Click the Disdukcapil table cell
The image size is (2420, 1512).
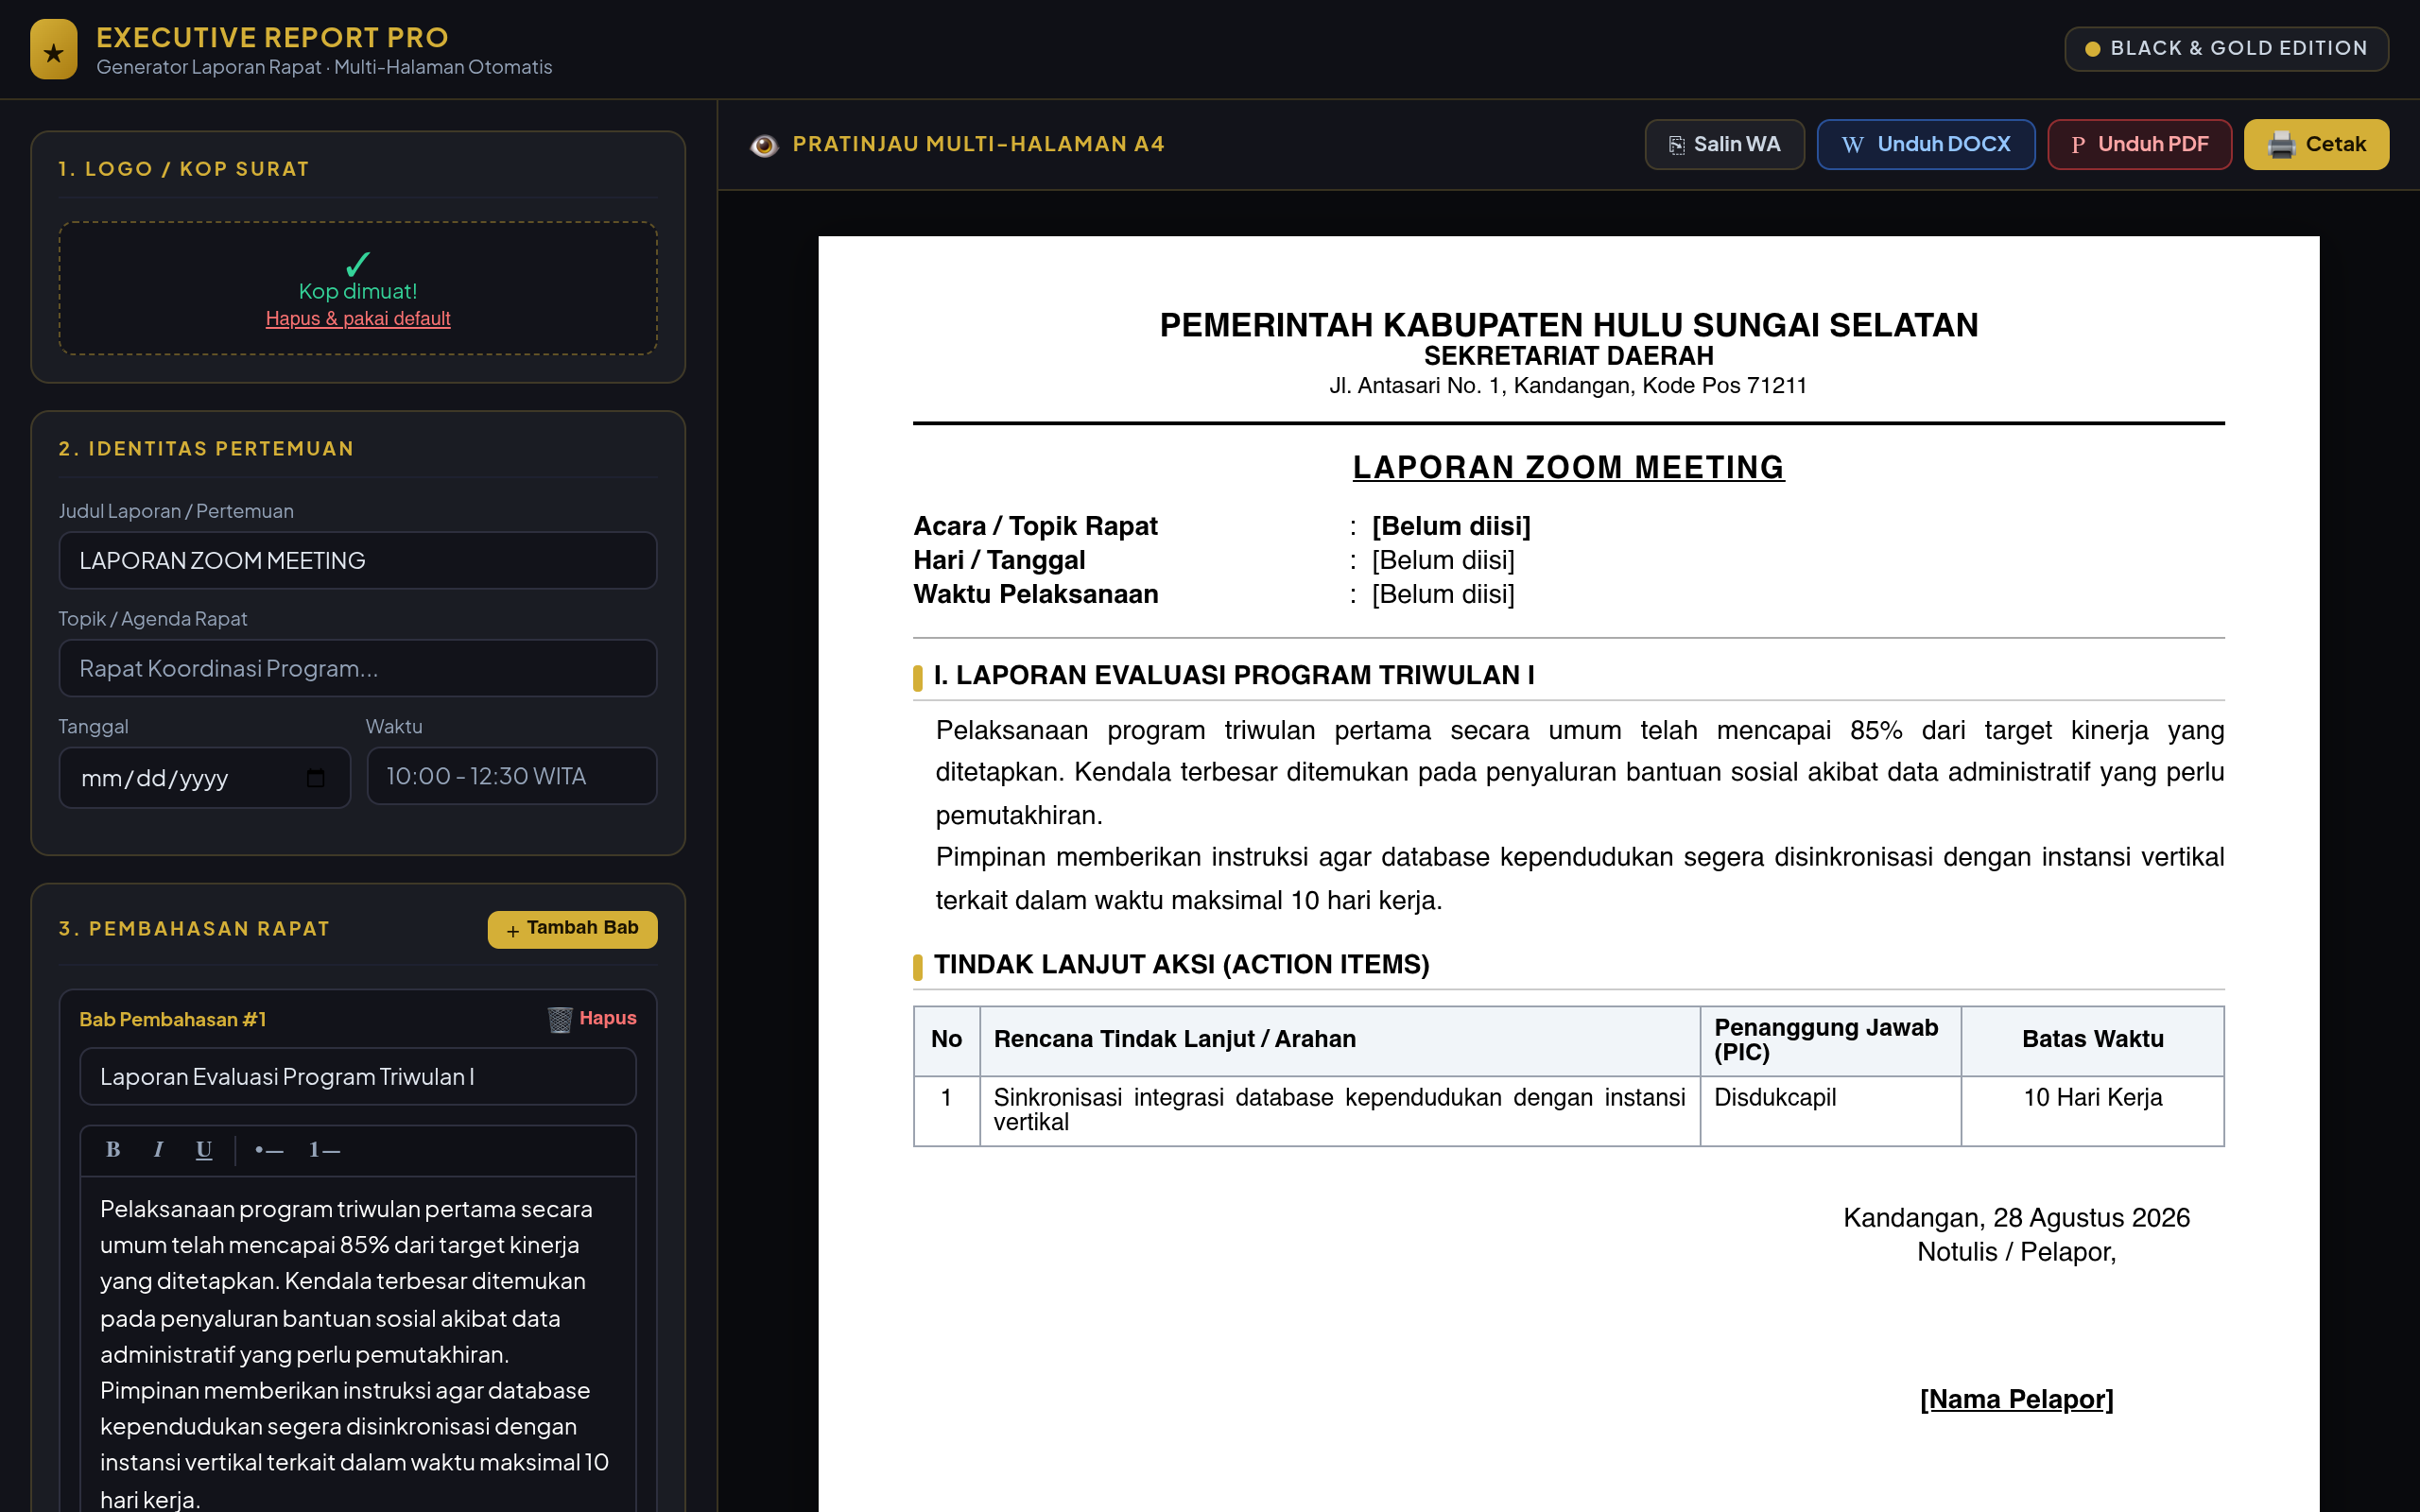1830,1110
